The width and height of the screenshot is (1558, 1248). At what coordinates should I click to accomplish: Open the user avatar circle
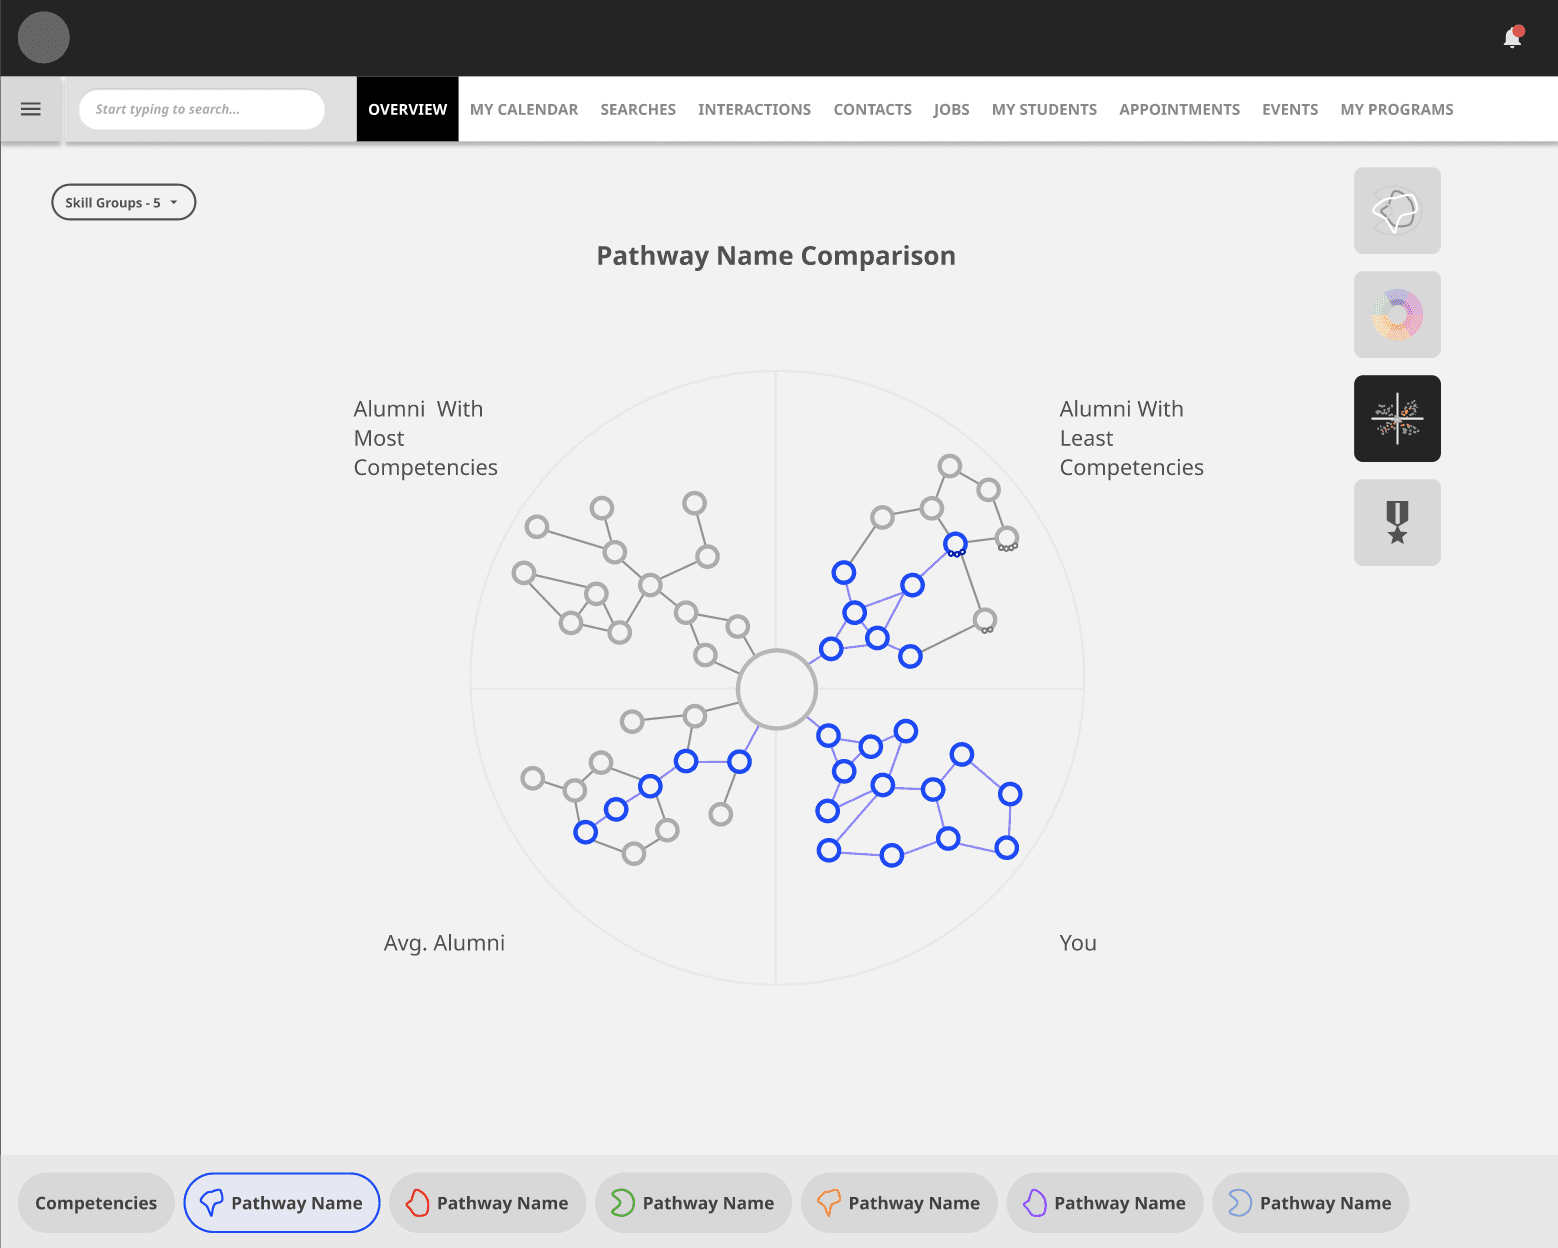44,38
